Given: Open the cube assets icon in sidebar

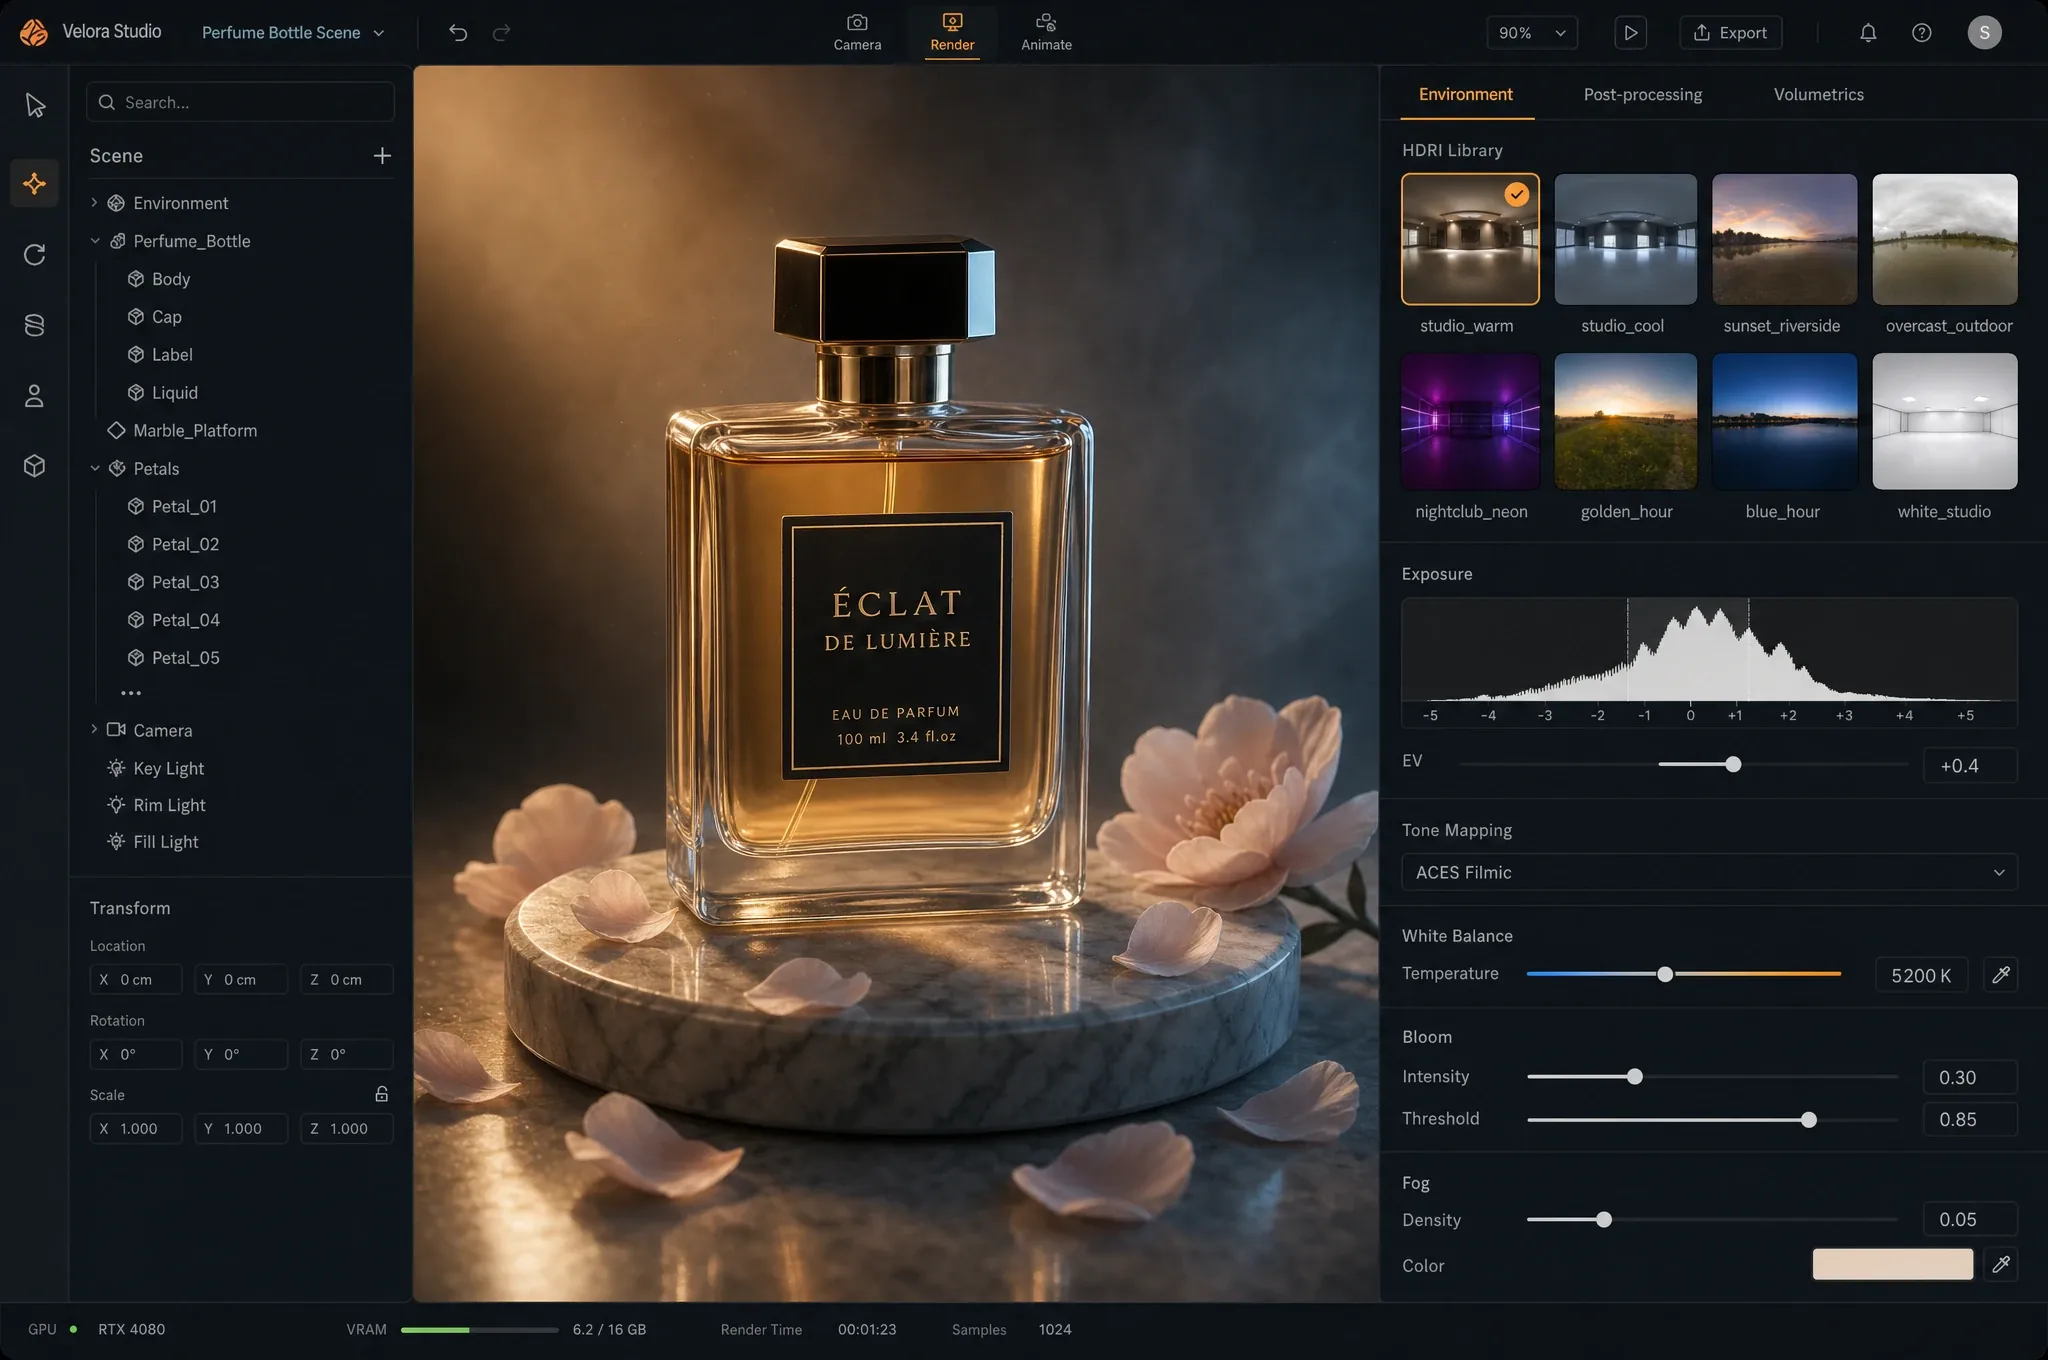Looking at the screenshot, I should point(35,466).
